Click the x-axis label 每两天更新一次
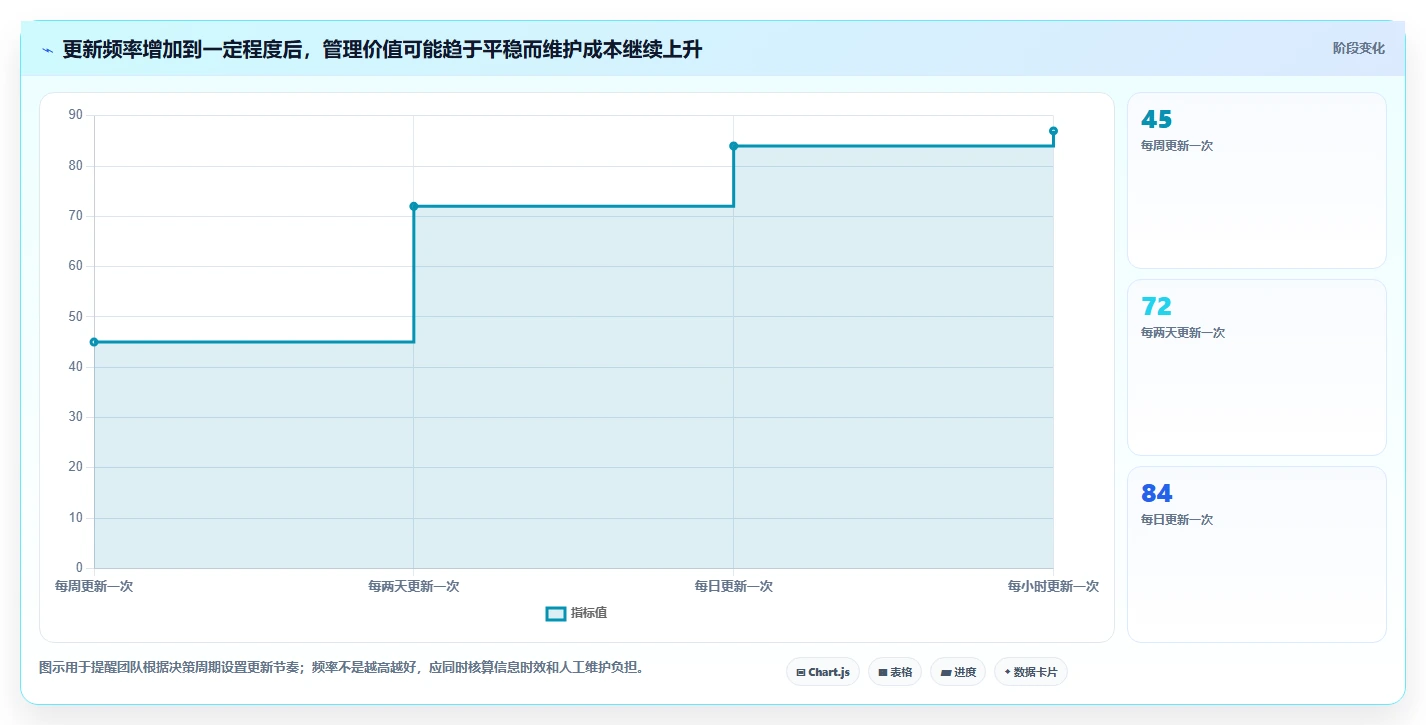The height and width of the screenshot is (725, 1426). (414, 586)
